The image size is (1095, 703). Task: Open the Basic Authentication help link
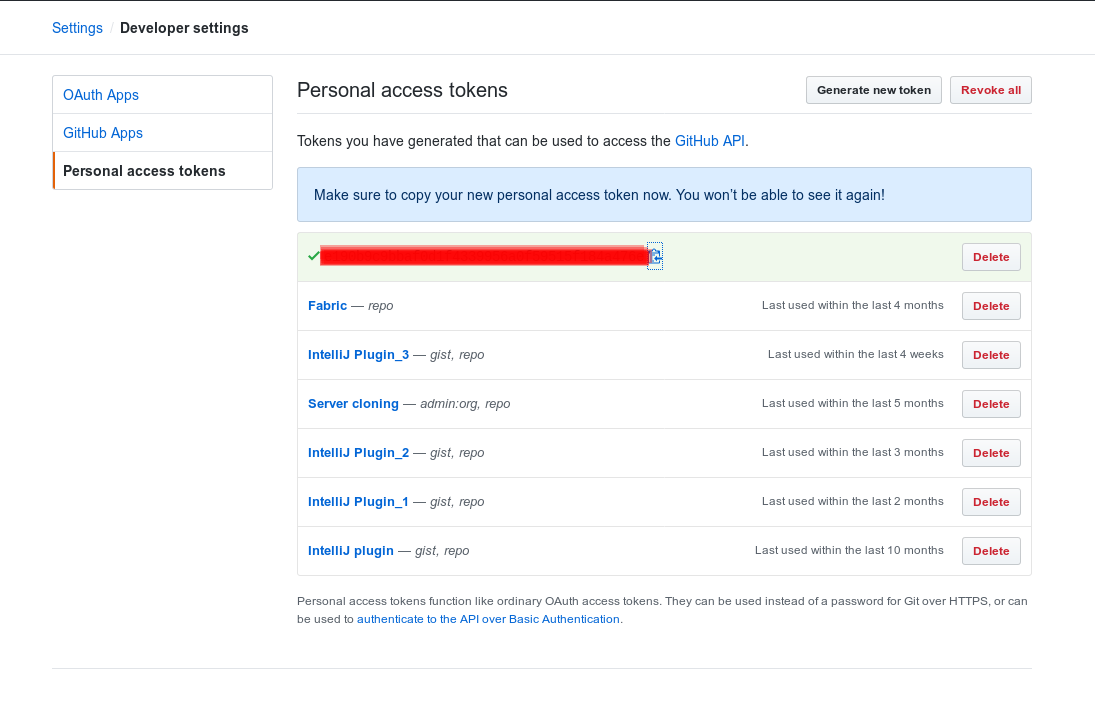pos(489,619)
